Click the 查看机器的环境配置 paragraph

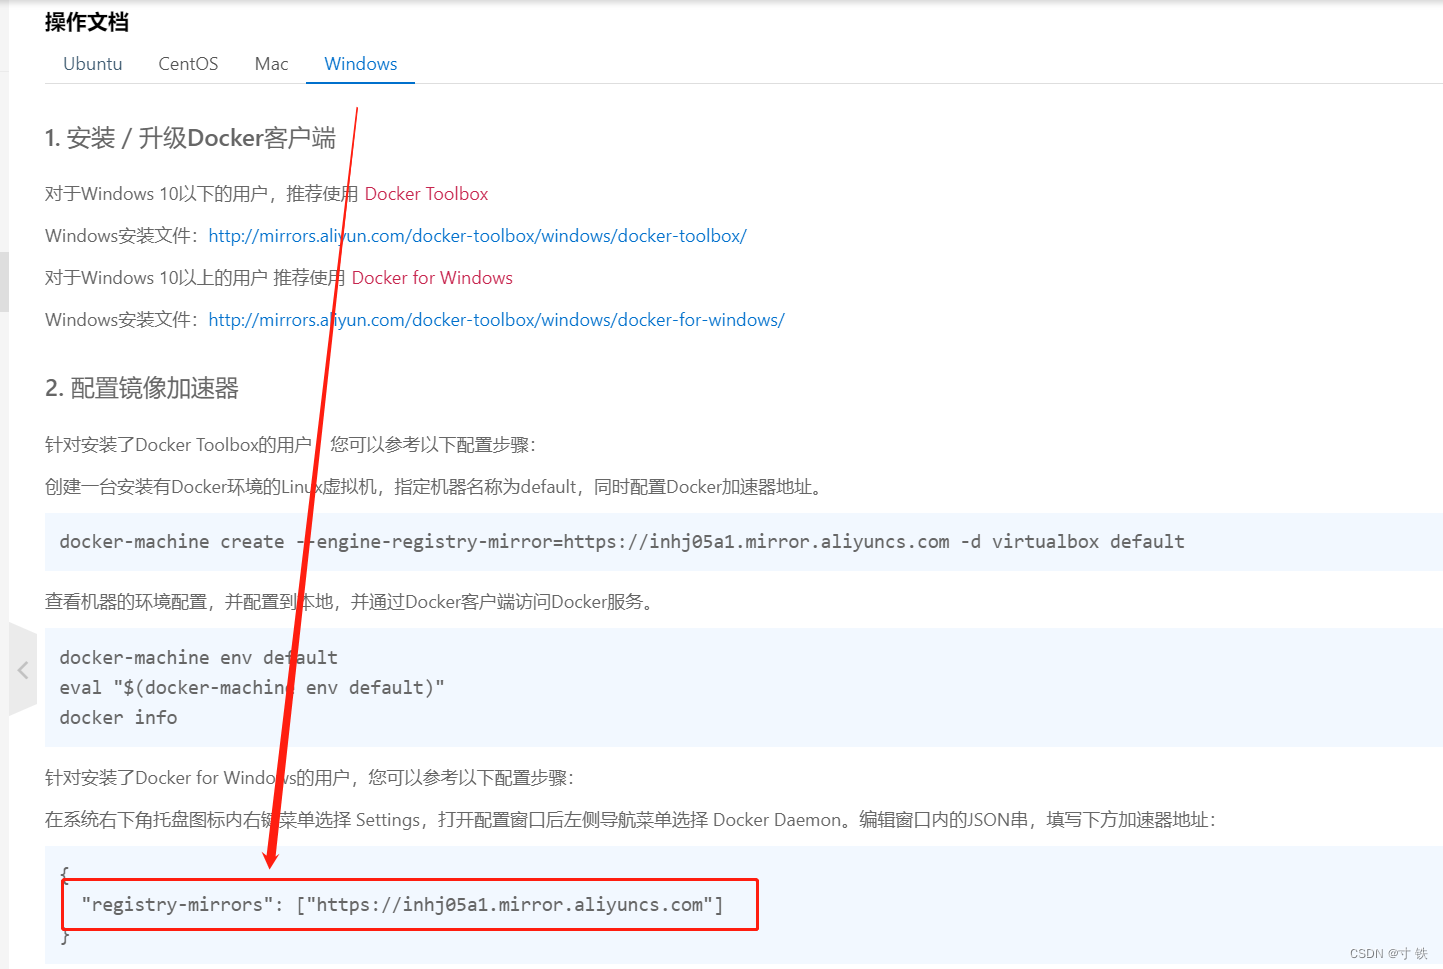[350, 602]
